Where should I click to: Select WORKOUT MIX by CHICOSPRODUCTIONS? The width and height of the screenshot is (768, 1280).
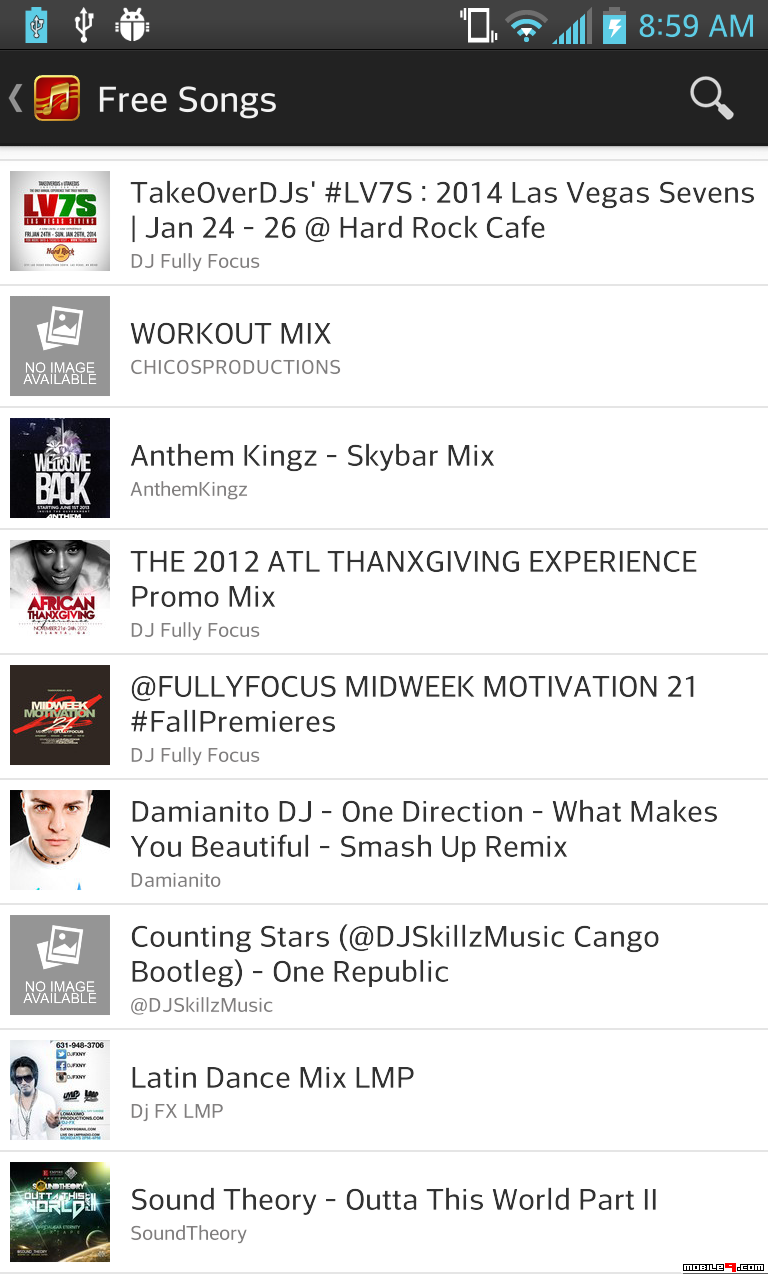pyautogui.click(x=384, y=347)
